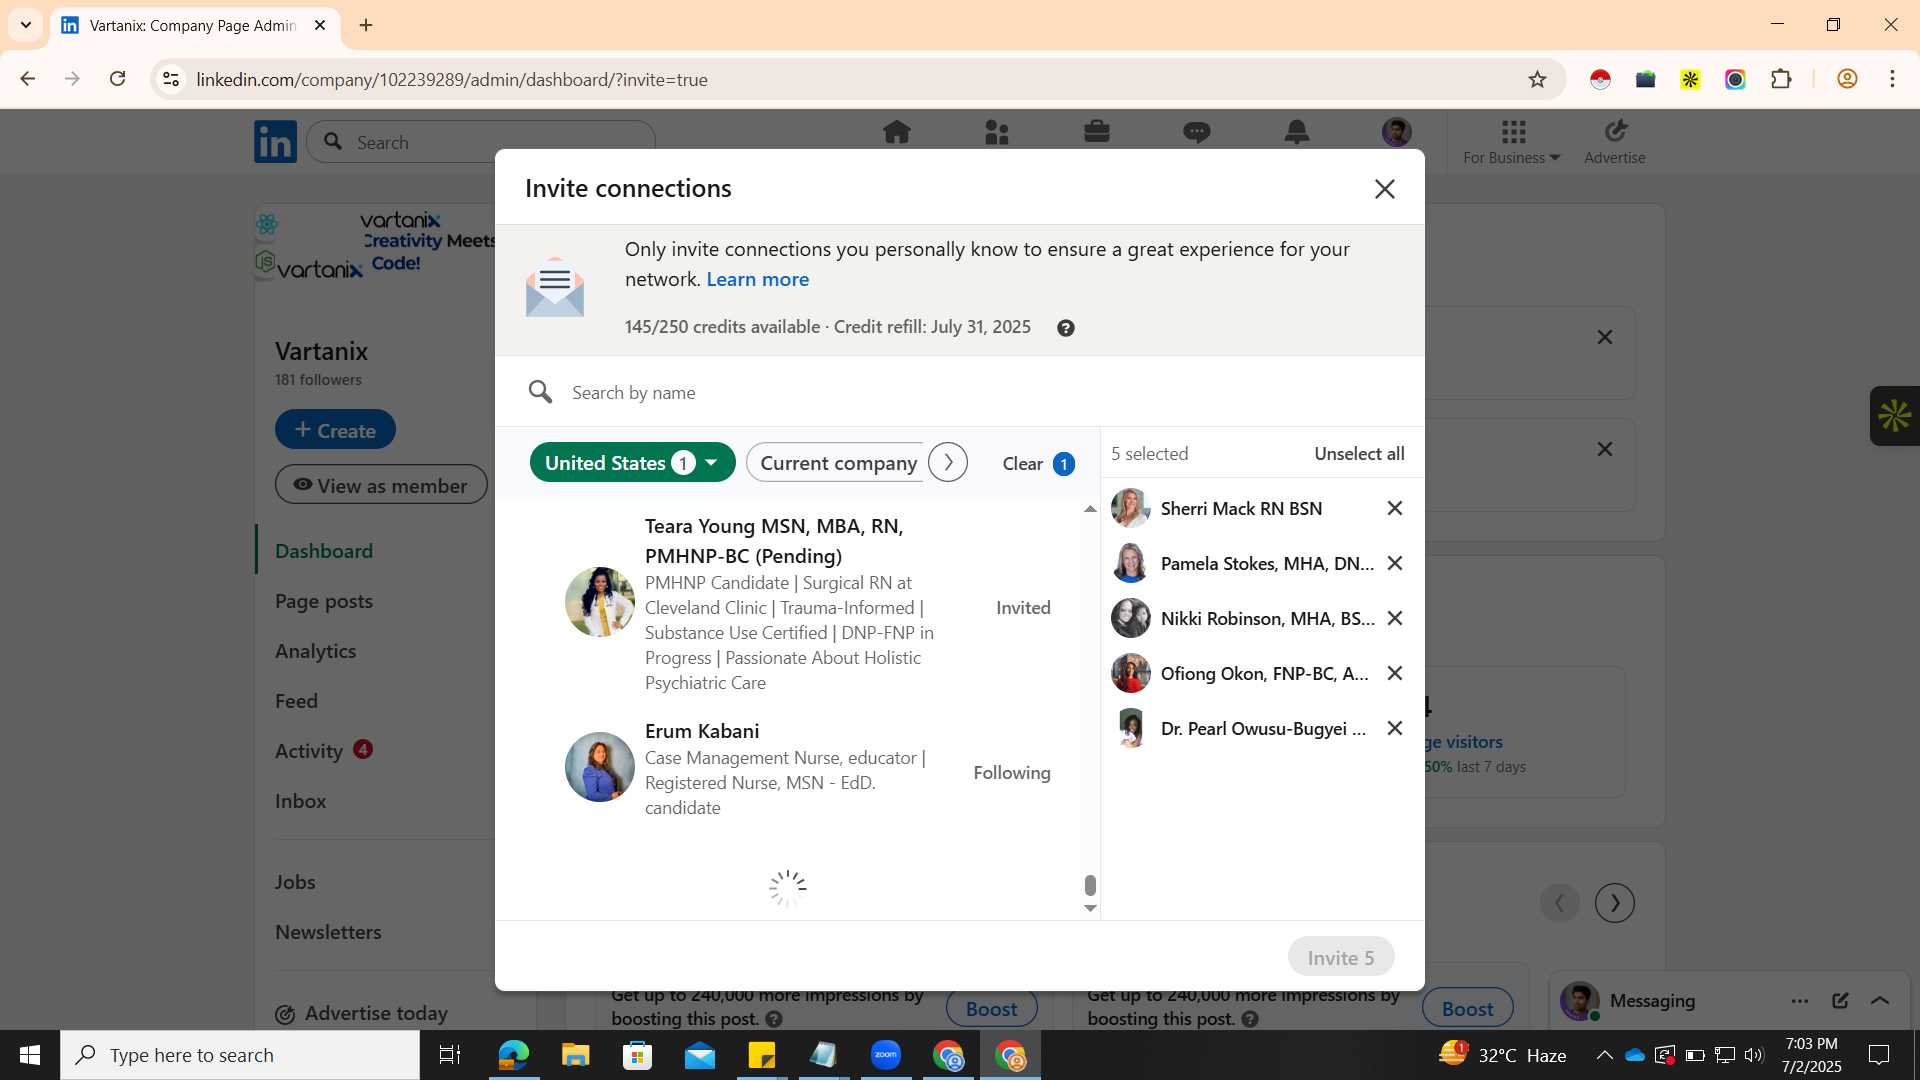Image resolution: width=1920 pixels, height=1080 pixels.
Task: Open LinkedIn Home icon
Action: click(897, 132)
